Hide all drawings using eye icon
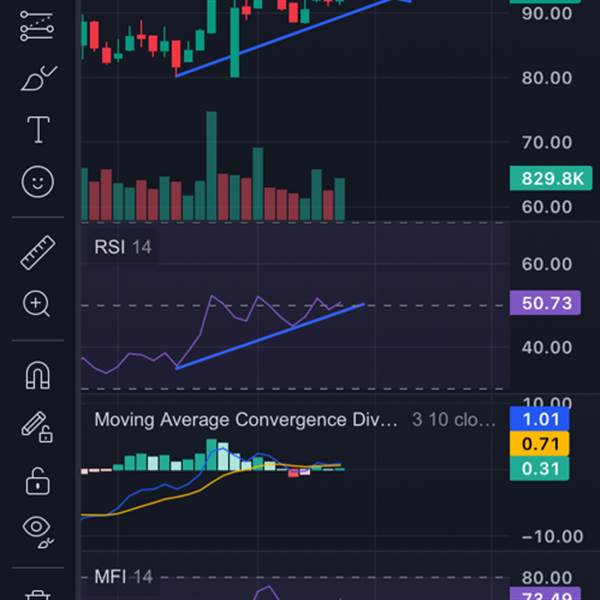The image size is (600, 600). tap(38, 531)
